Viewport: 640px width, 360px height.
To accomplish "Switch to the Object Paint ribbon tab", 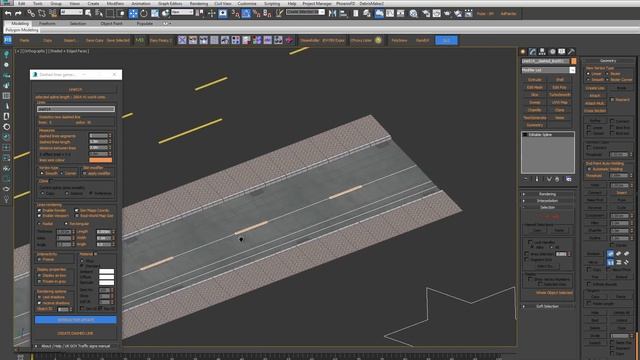I will [111, 23].
